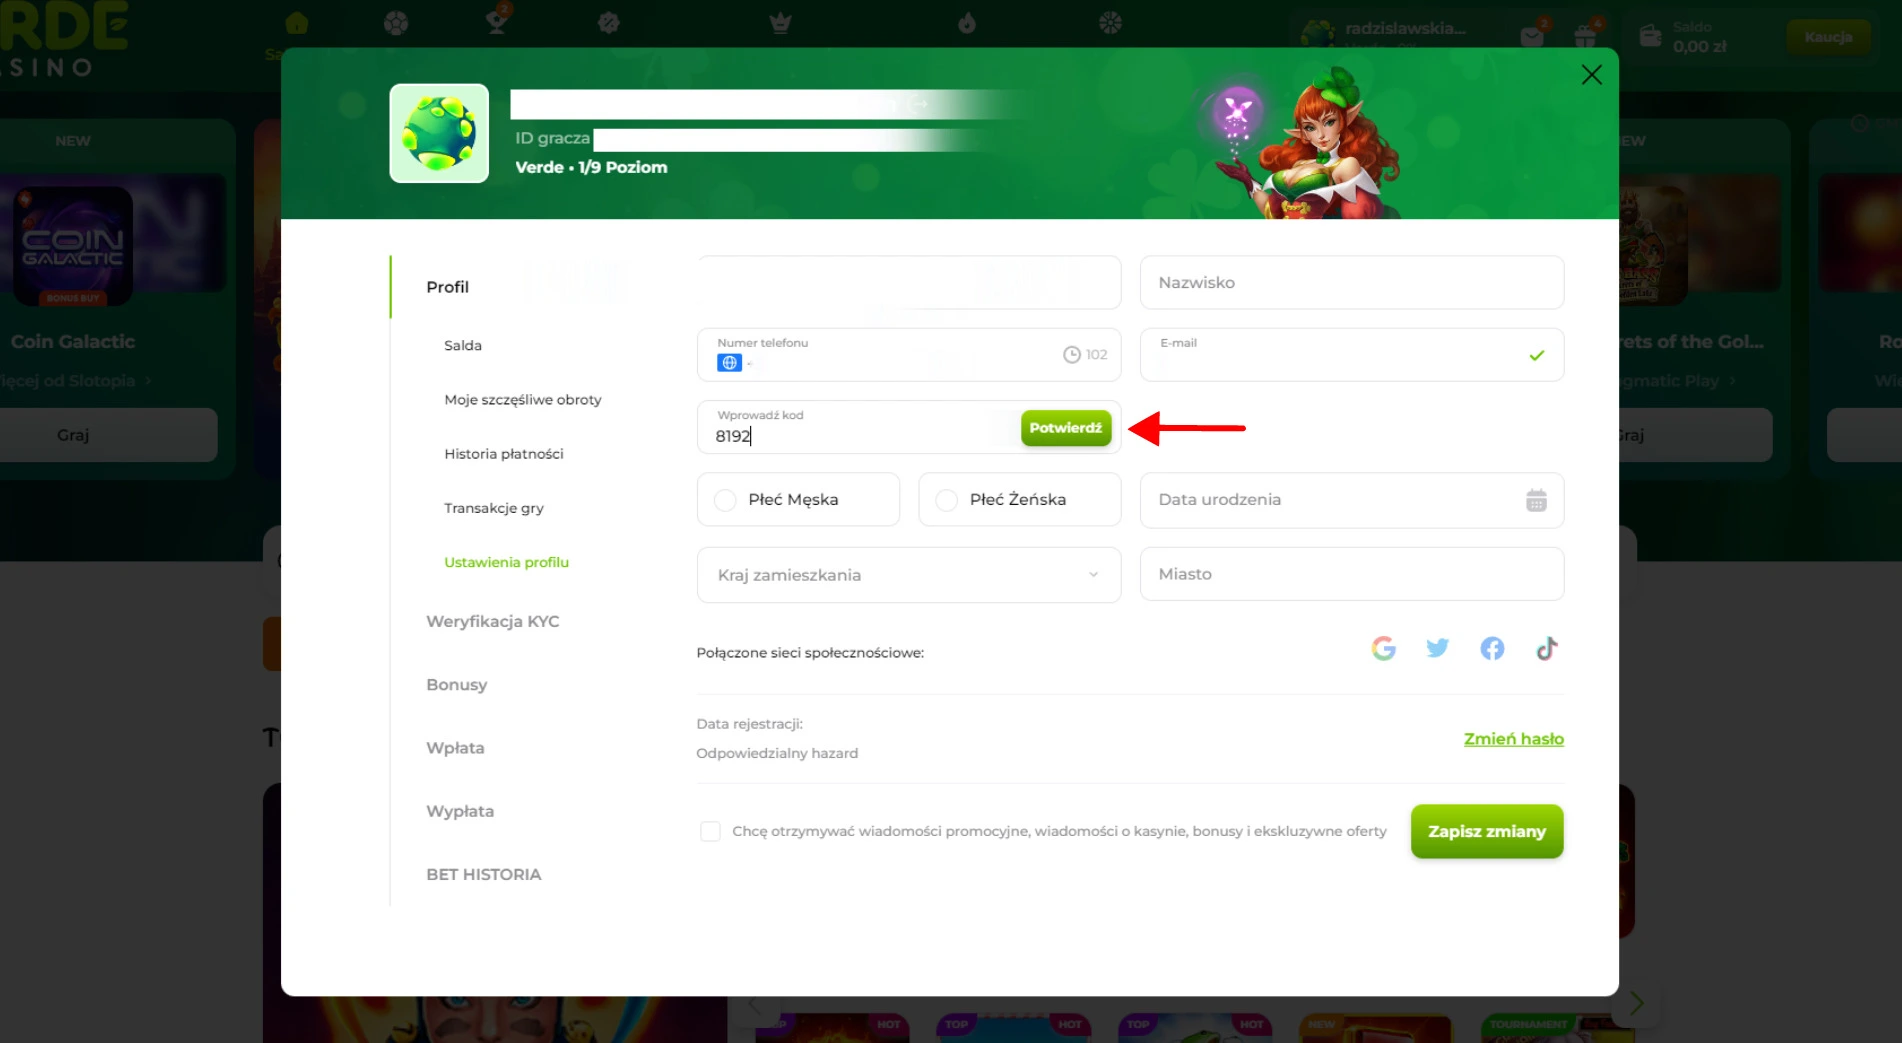The width and height of the screenshot is (1902, 1043).
Task: Click the green planet avatar image
Action: click(x=439, y=133)
